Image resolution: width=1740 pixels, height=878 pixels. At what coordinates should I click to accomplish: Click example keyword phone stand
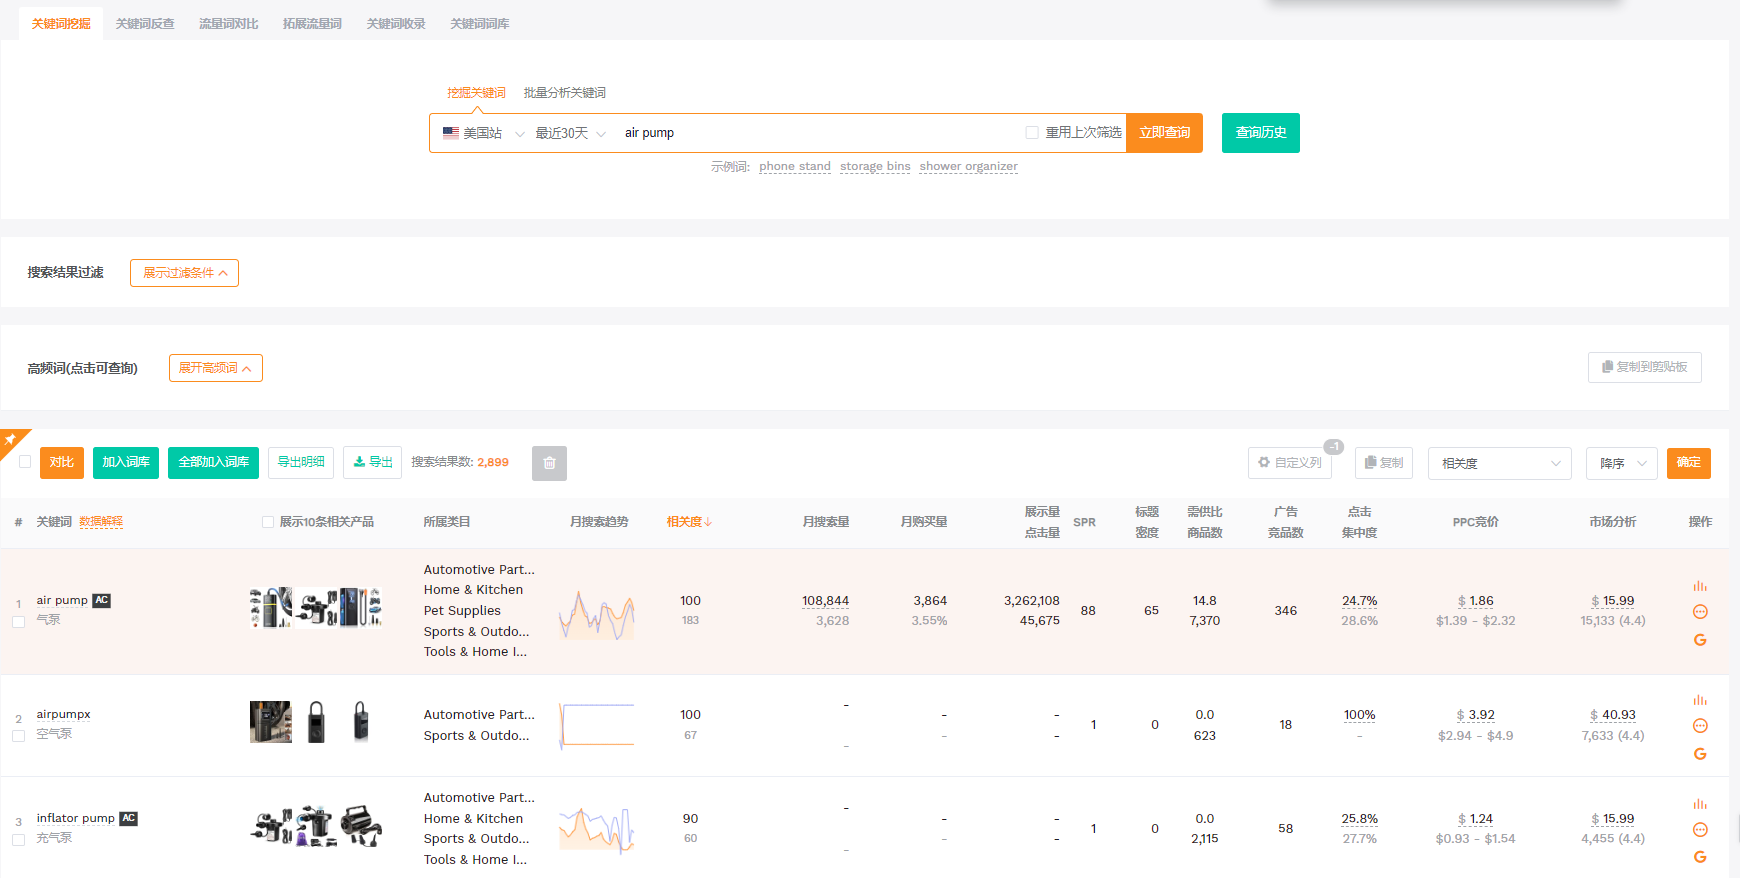point(795,167)
